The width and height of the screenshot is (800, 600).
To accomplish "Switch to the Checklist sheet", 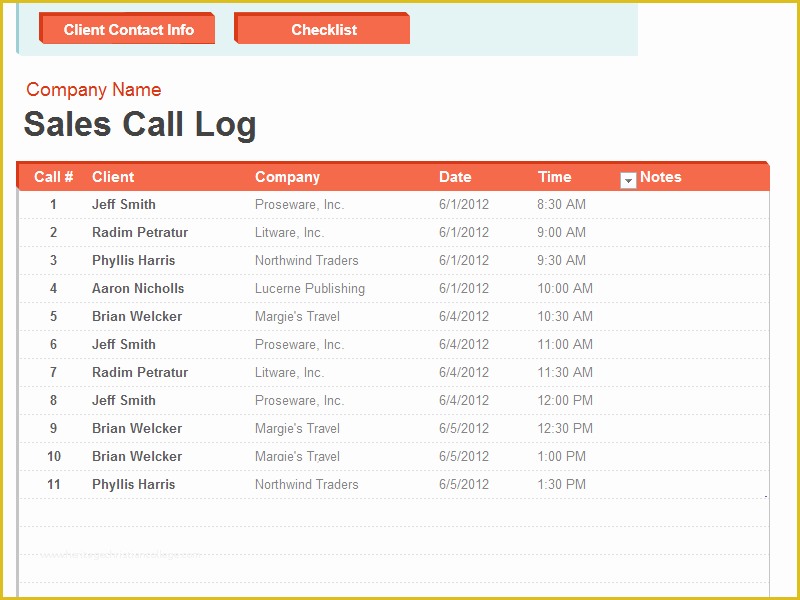I will pyautogui.click(x=322, y=29).
